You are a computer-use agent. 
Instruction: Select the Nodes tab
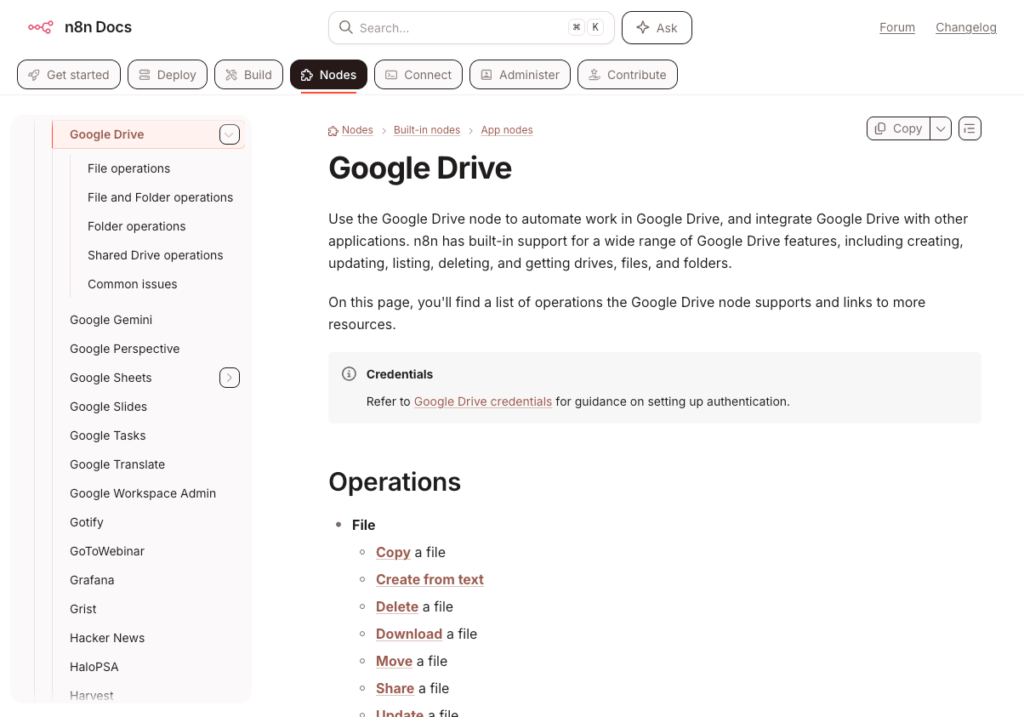(x=328, y=74)
